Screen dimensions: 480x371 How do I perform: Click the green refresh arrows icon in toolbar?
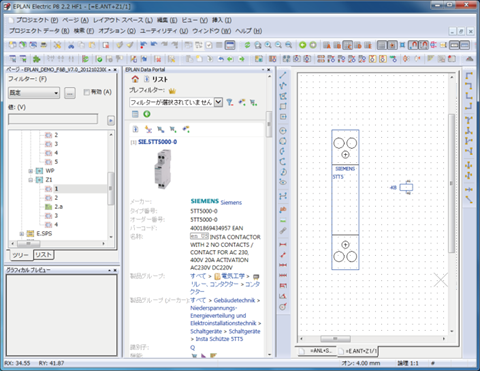pyautogui.click(x=247, y=45)
